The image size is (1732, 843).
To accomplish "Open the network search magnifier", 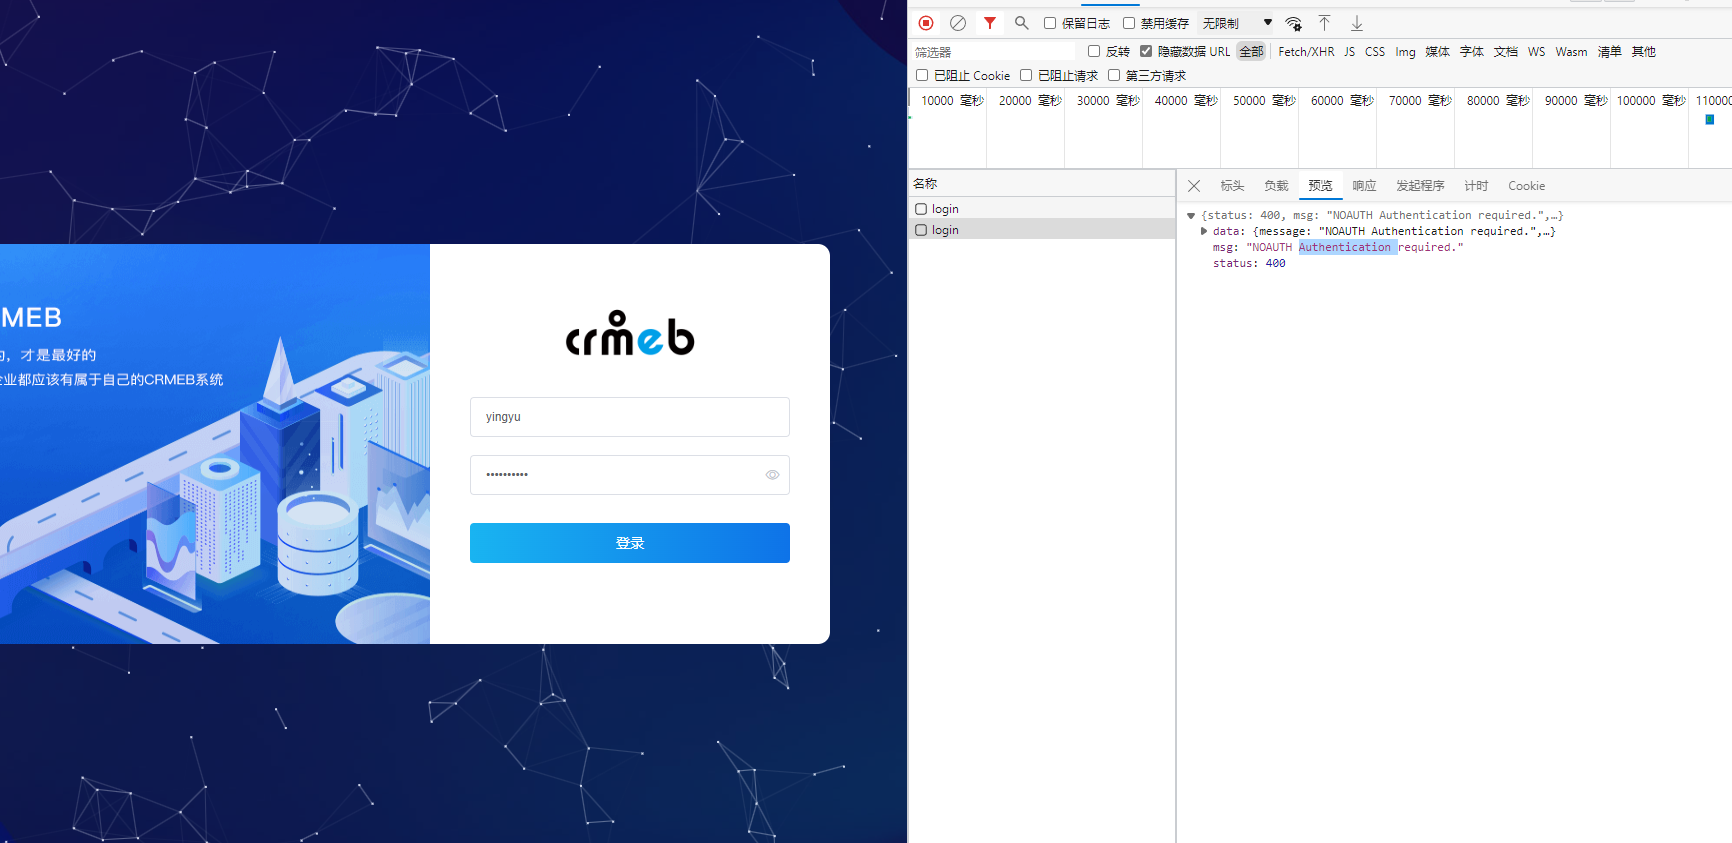I will [x=1021, y=23].
